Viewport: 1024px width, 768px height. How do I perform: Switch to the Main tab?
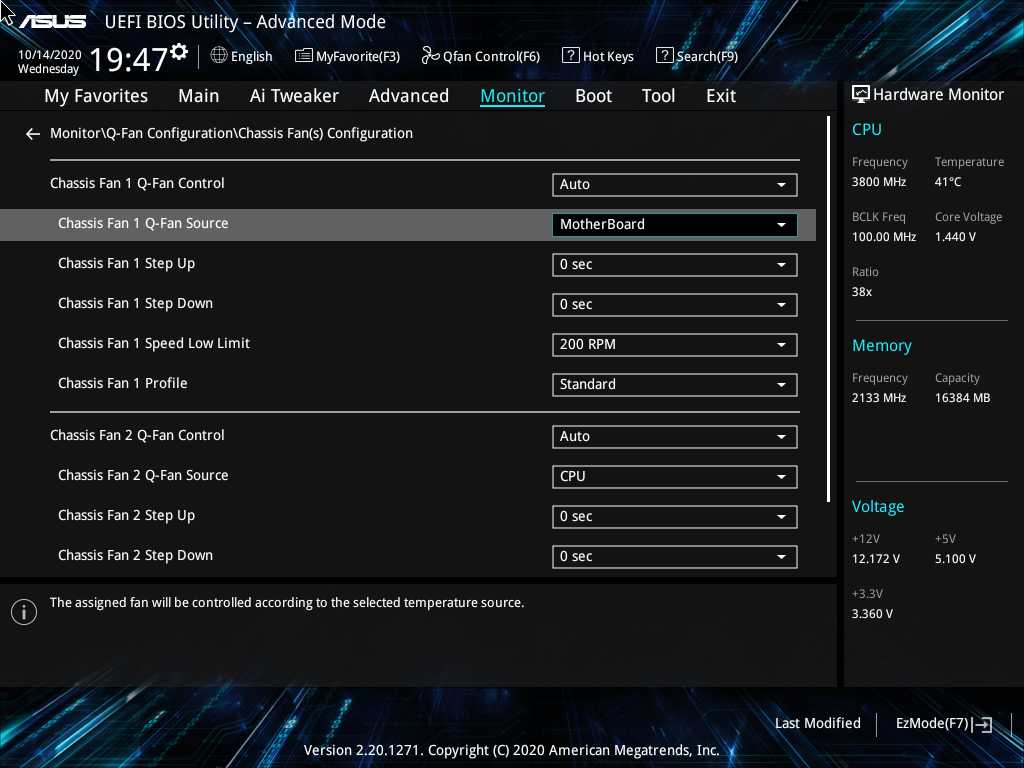(199, 96)
